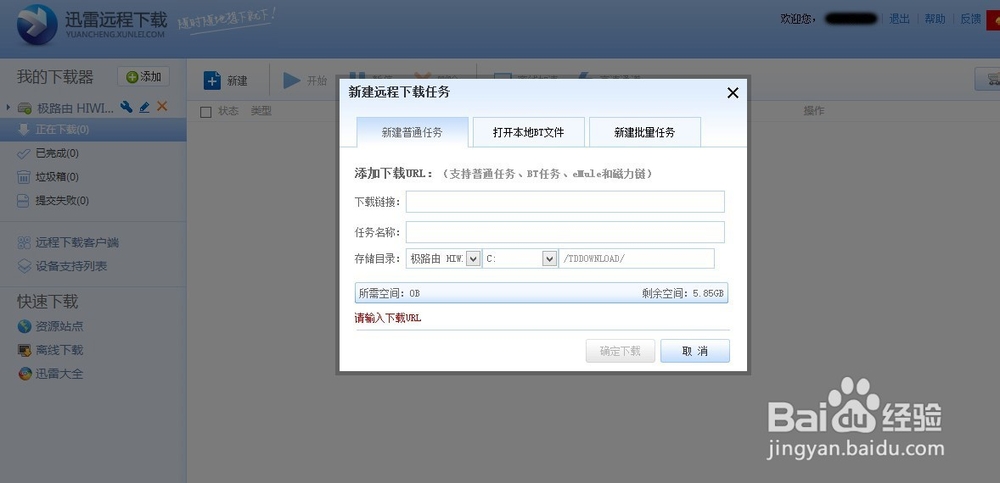Select the 极路由 HIWI device entry
Image resolution: width=1000 pixels, height=483 pixels.
pyautogui.click(x=75, y=108)
